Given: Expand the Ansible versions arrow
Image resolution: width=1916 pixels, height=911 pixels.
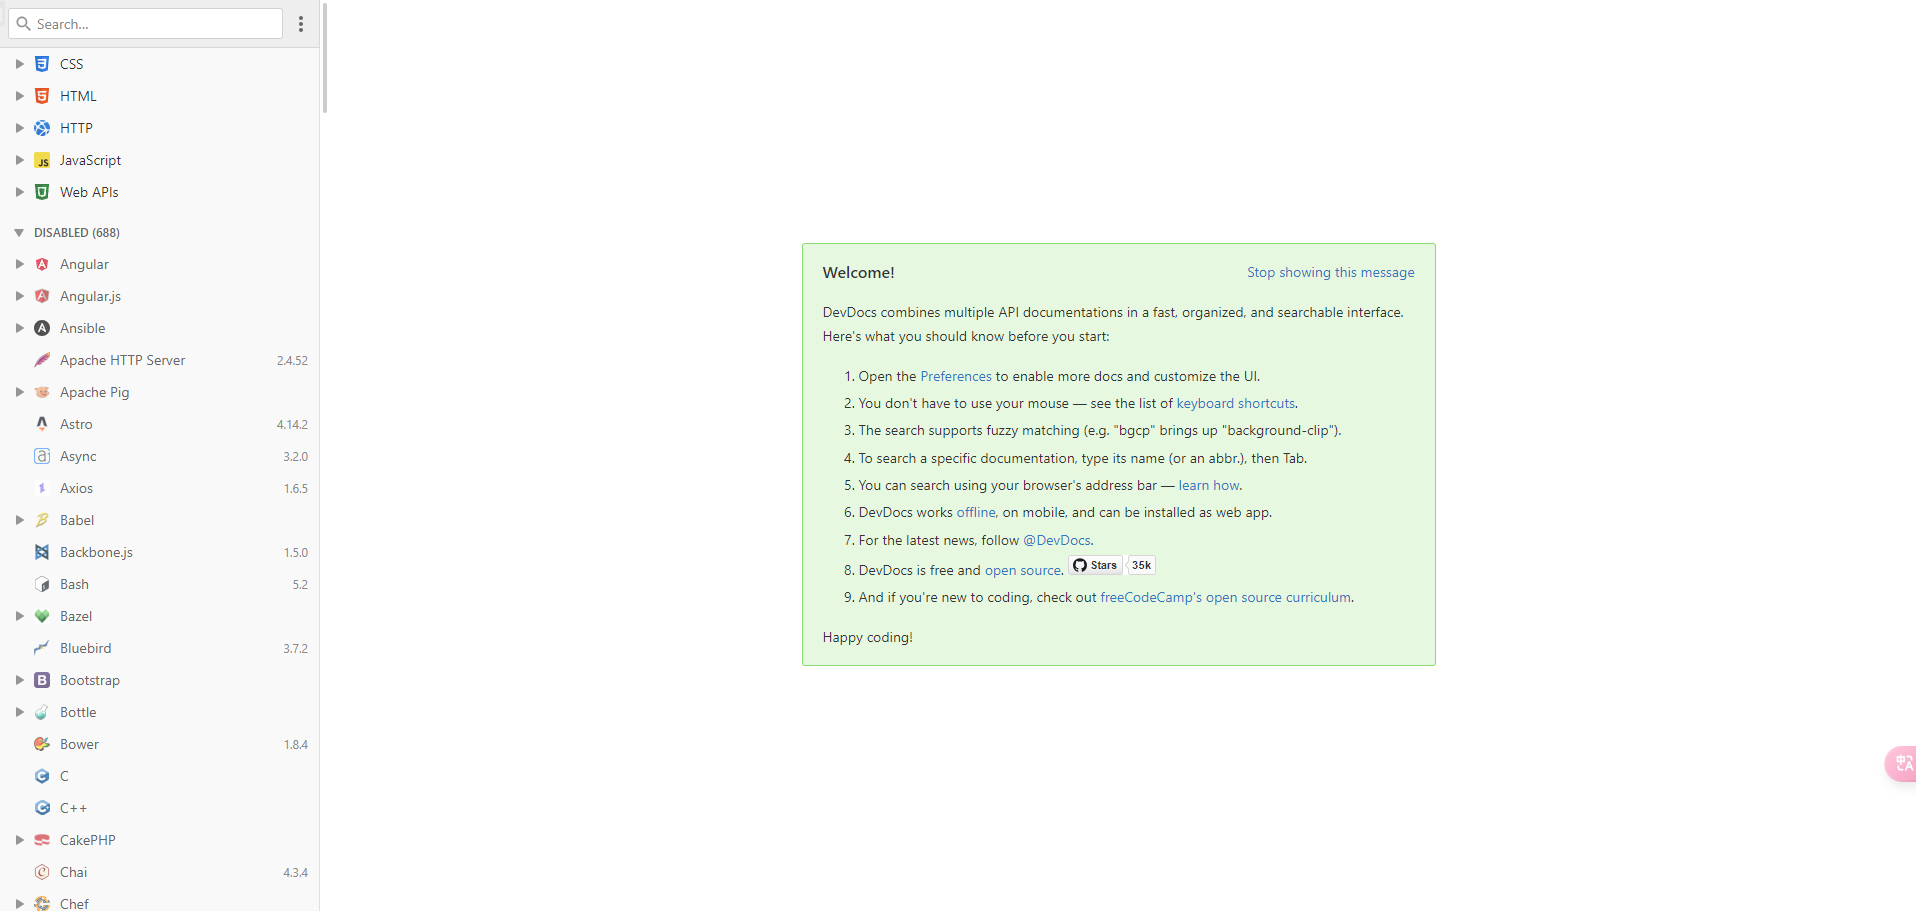Looking at the screenshot, I should (x=19, y=328).
